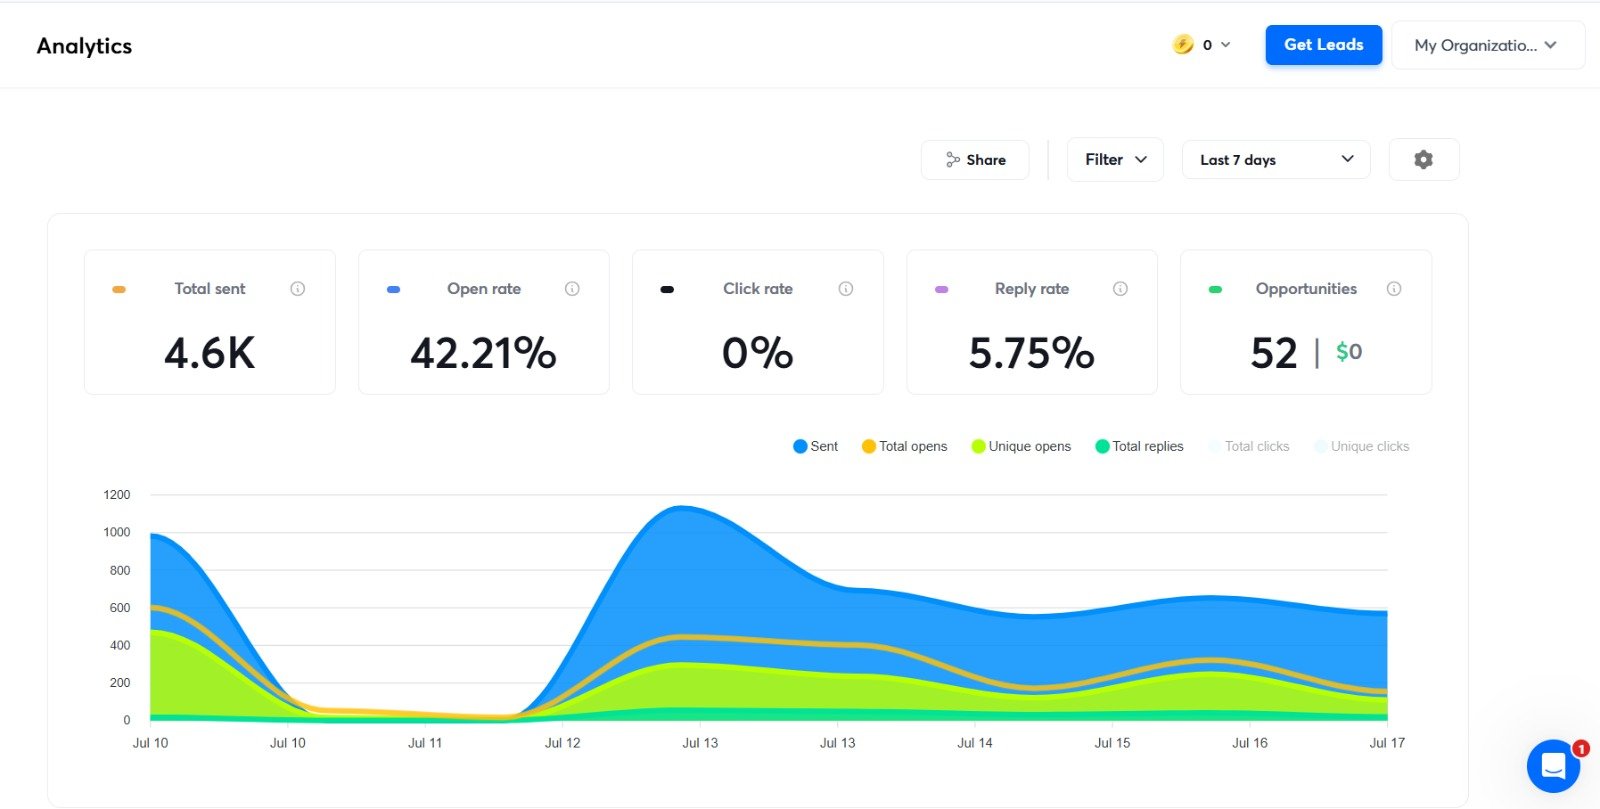Open the Filter dropdown
The width and height of the screenshot is (1600, 809).
[x=1115, y=160]
